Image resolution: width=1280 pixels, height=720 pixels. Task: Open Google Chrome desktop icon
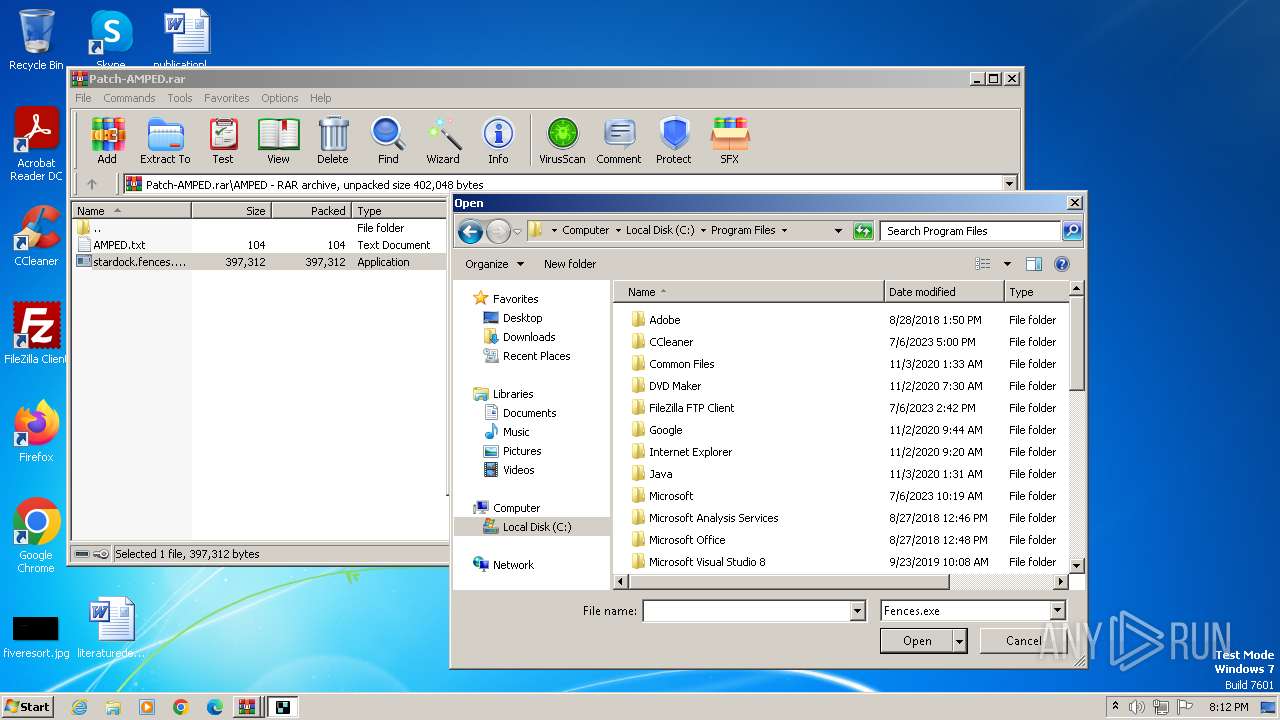[x=36, y=536]
